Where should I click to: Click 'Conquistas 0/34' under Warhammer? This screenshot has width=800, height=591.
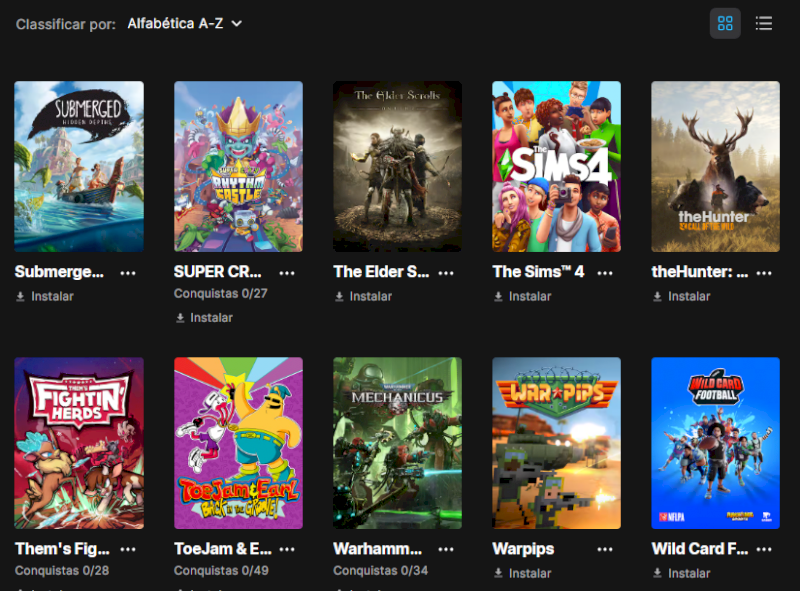click(381, 571)
